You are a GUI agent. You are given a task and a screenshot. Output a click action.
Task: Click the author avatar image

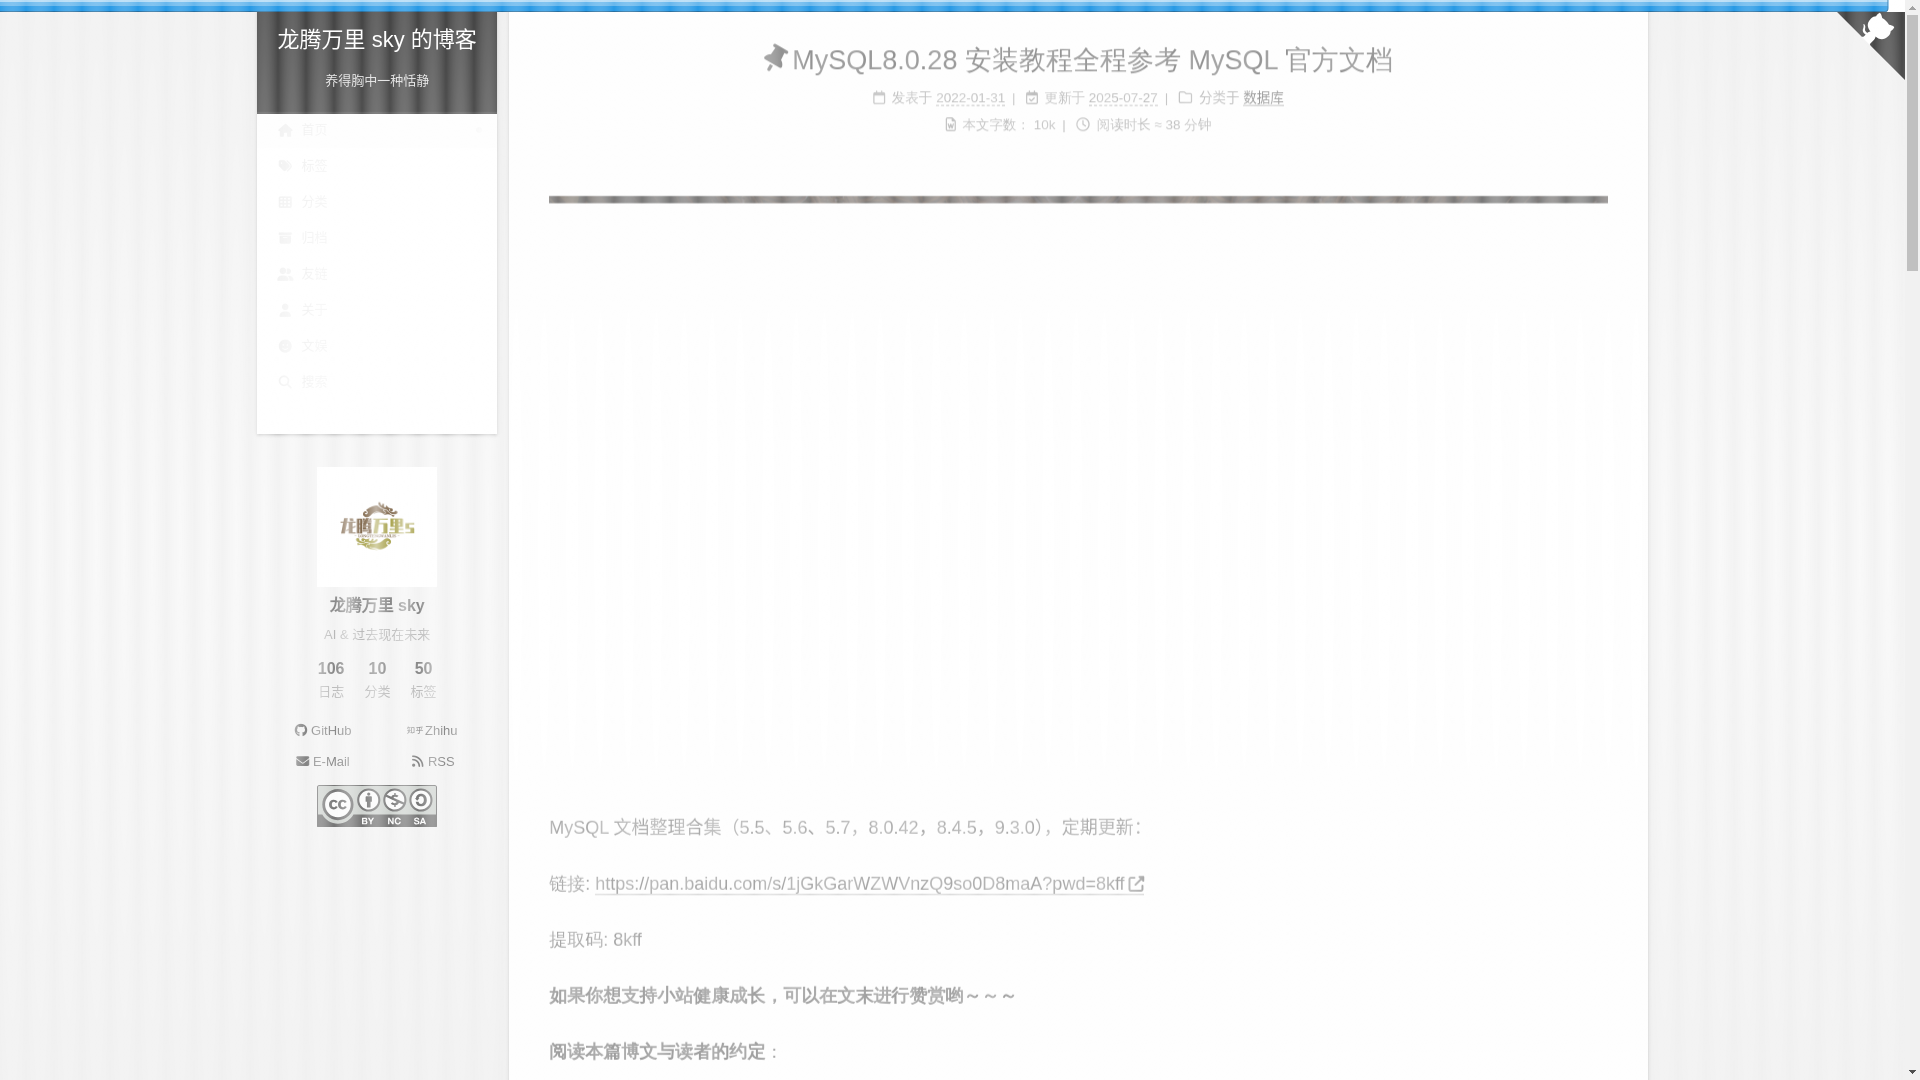tap(377, 527)
